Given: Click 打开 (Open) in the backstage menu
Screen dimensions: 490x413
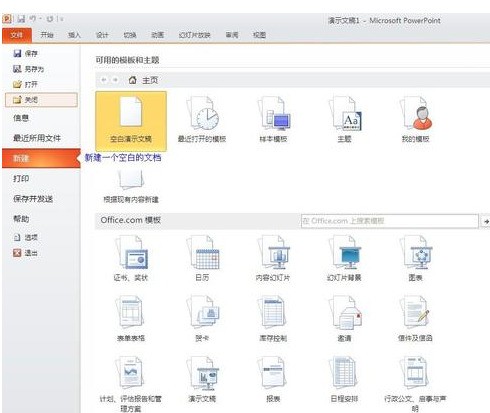Looking at the screenshot, I should (26, 84).
